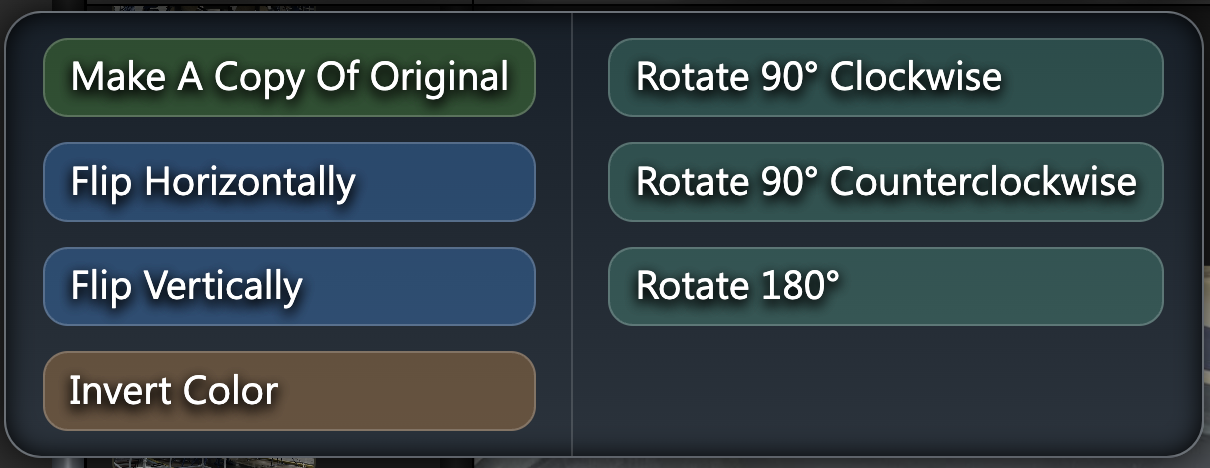Select Flip Horizontally
The image size is (1210, 468).
coord(289,182)
